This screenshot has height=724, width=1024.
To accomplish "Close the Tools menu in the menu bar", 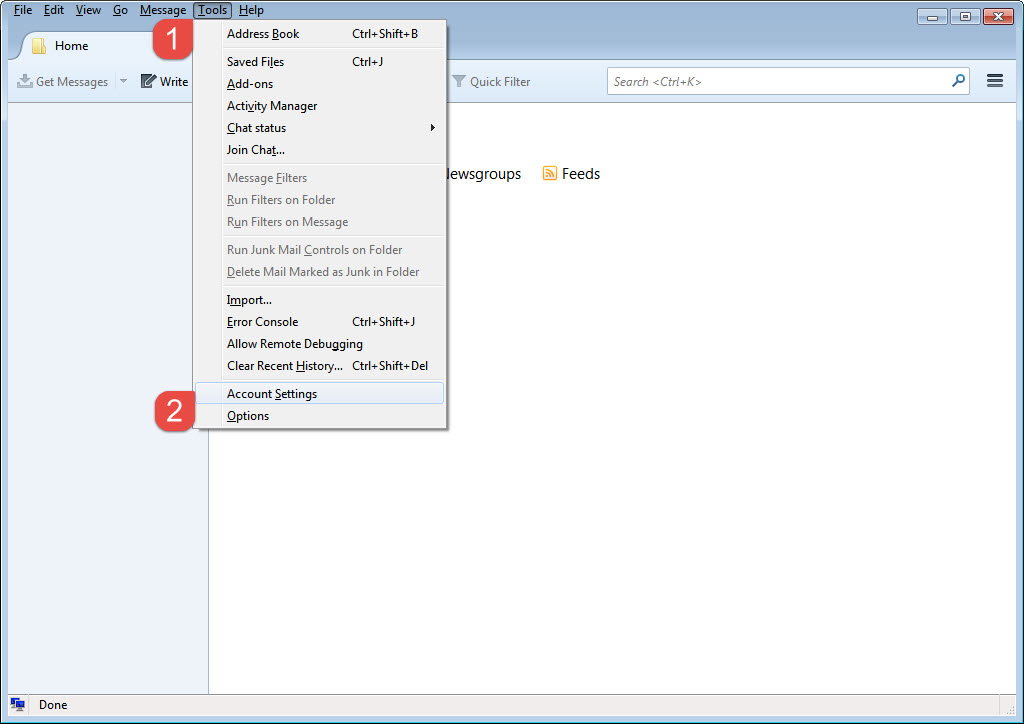I will pyautogui.click(x=212, y=10).
